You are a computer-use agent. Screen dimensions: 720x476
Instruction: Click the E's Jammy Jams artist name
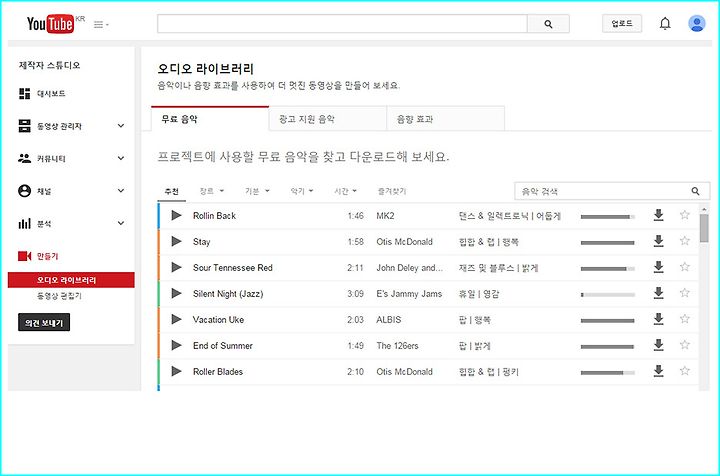click(x=409, y=294)
